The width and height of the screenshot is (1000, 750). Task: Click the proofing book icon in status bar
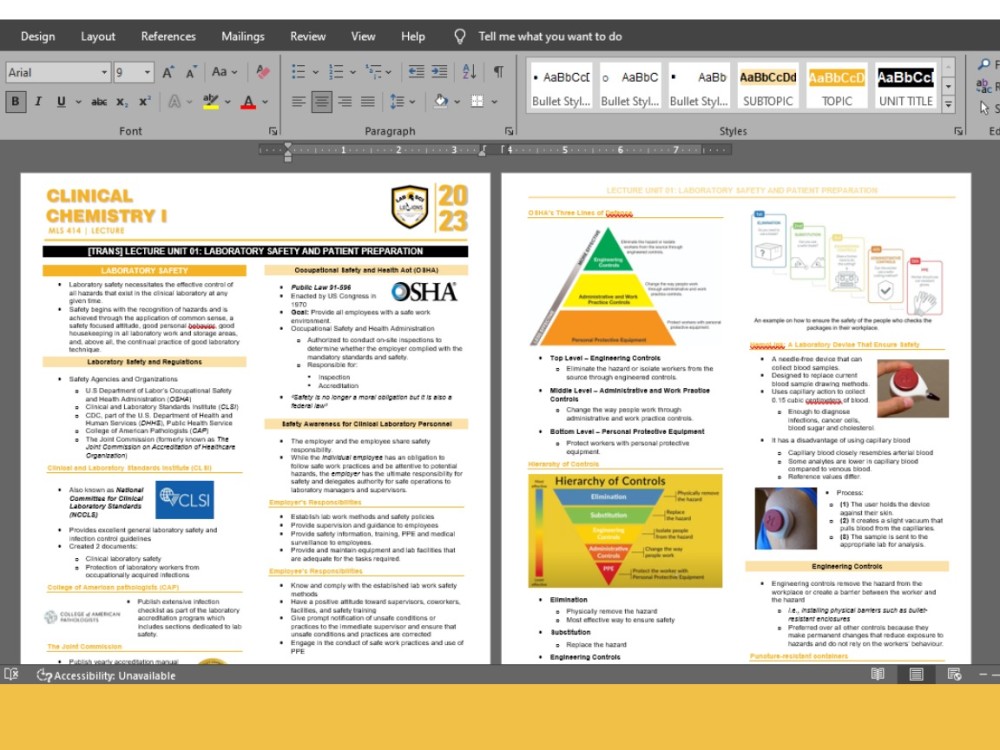(x=11, y=674)
